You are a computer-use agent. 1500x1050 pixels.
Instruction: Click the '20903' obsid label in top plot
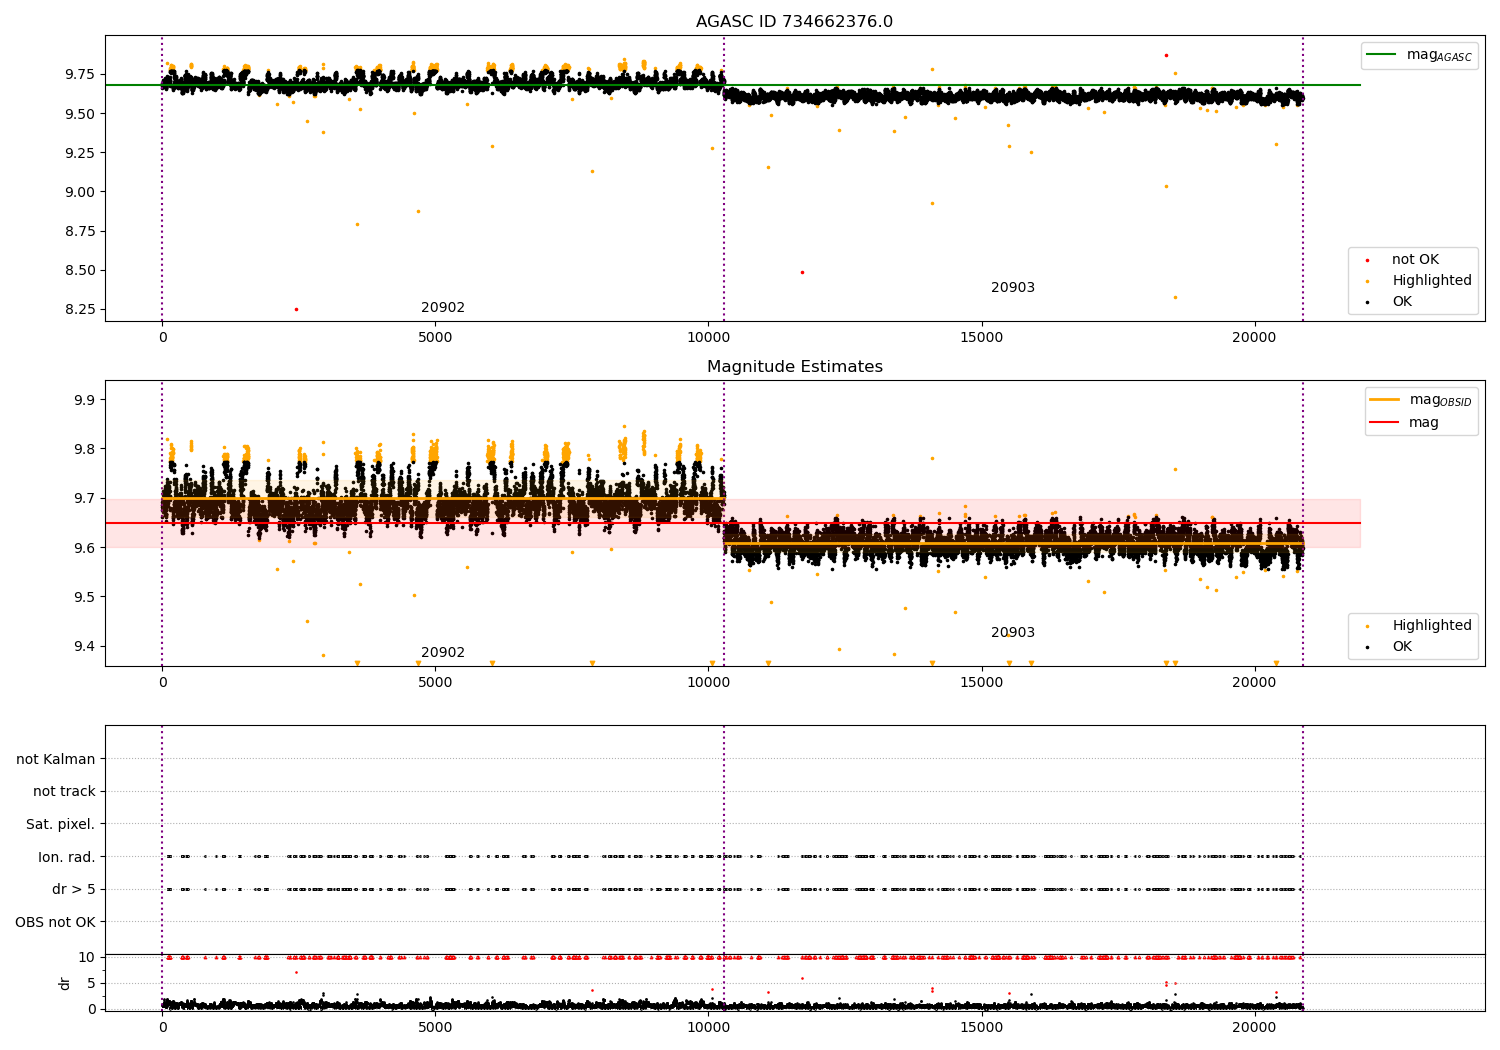click(1013, 288)
